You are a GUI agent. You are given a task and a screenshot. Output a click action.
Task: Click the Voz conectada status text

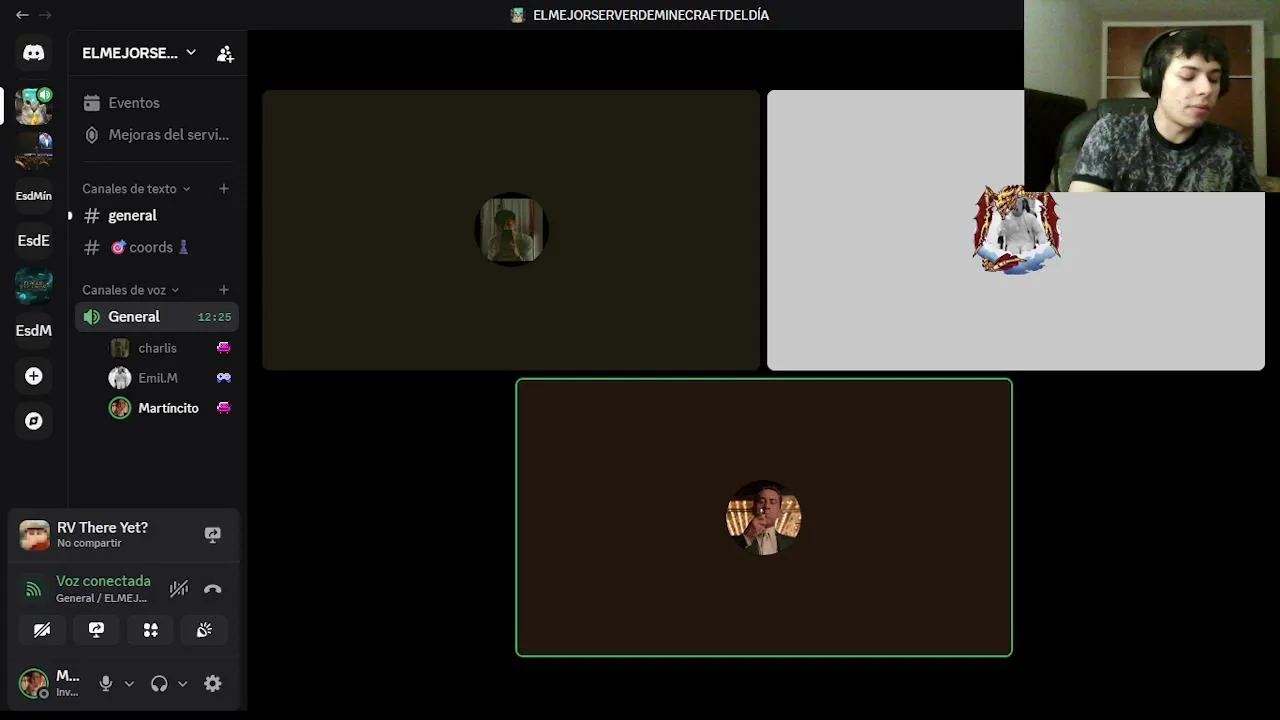tap(103, 581)
